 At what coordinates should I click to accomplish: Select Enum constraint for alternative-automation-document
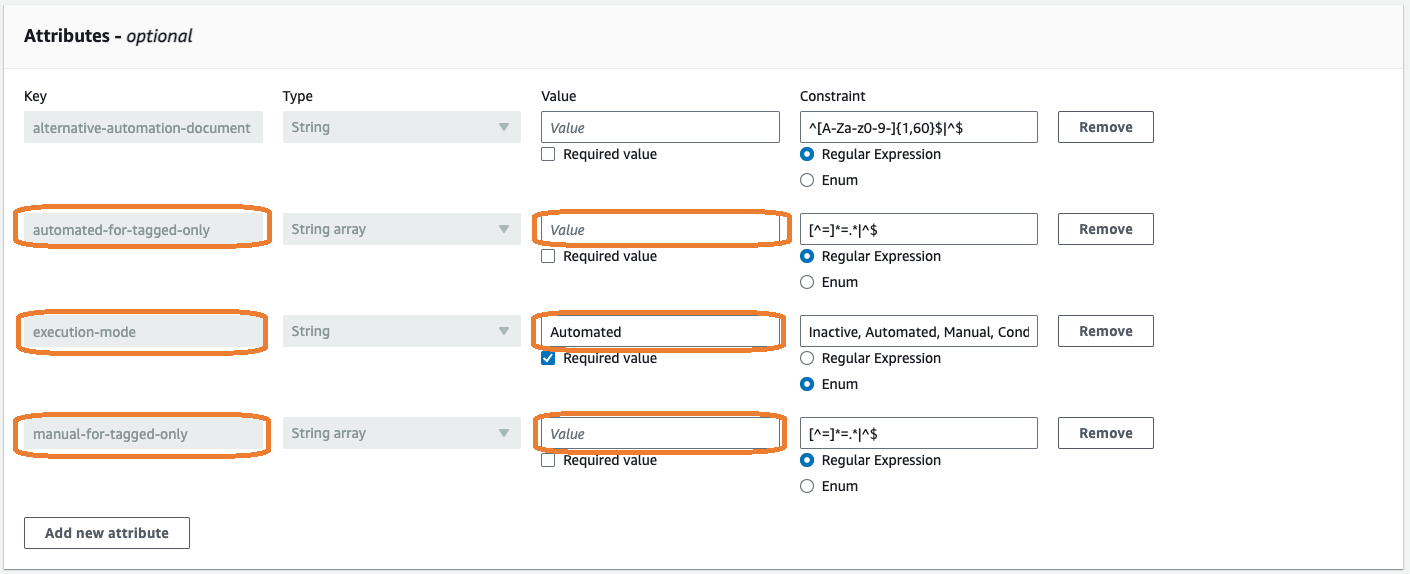807,181
